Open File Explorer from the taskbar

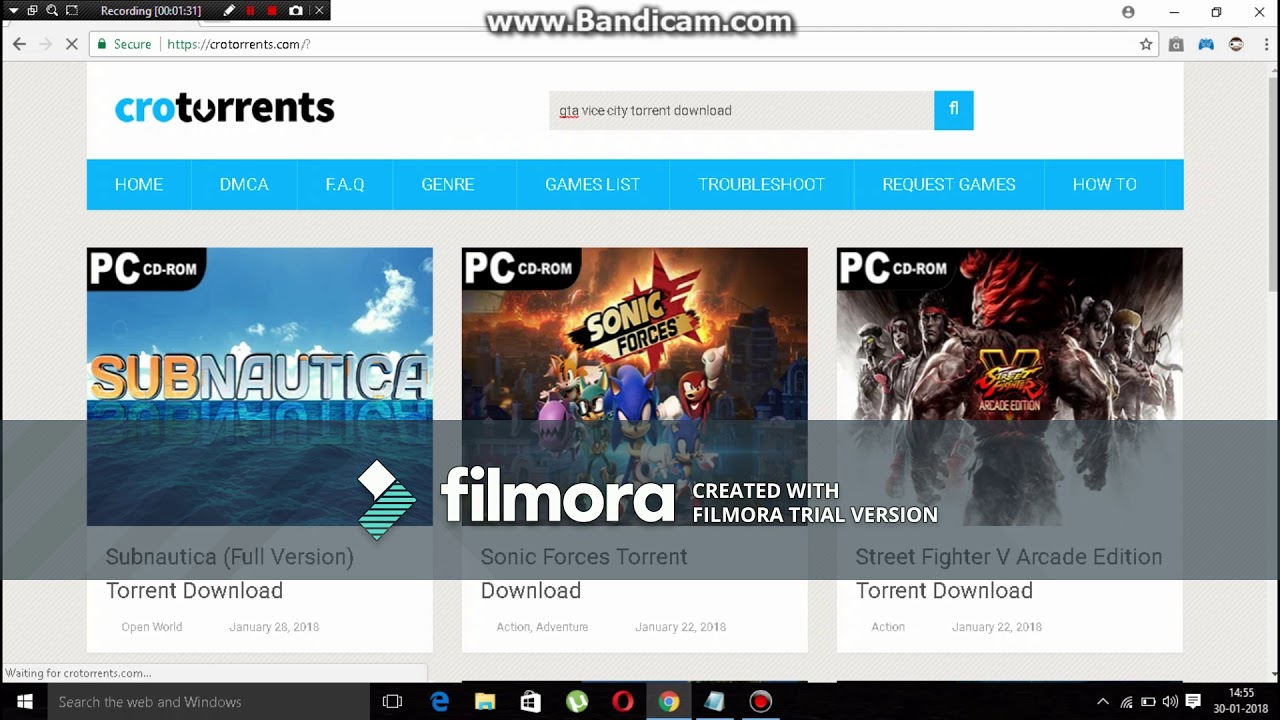(485, 702)
